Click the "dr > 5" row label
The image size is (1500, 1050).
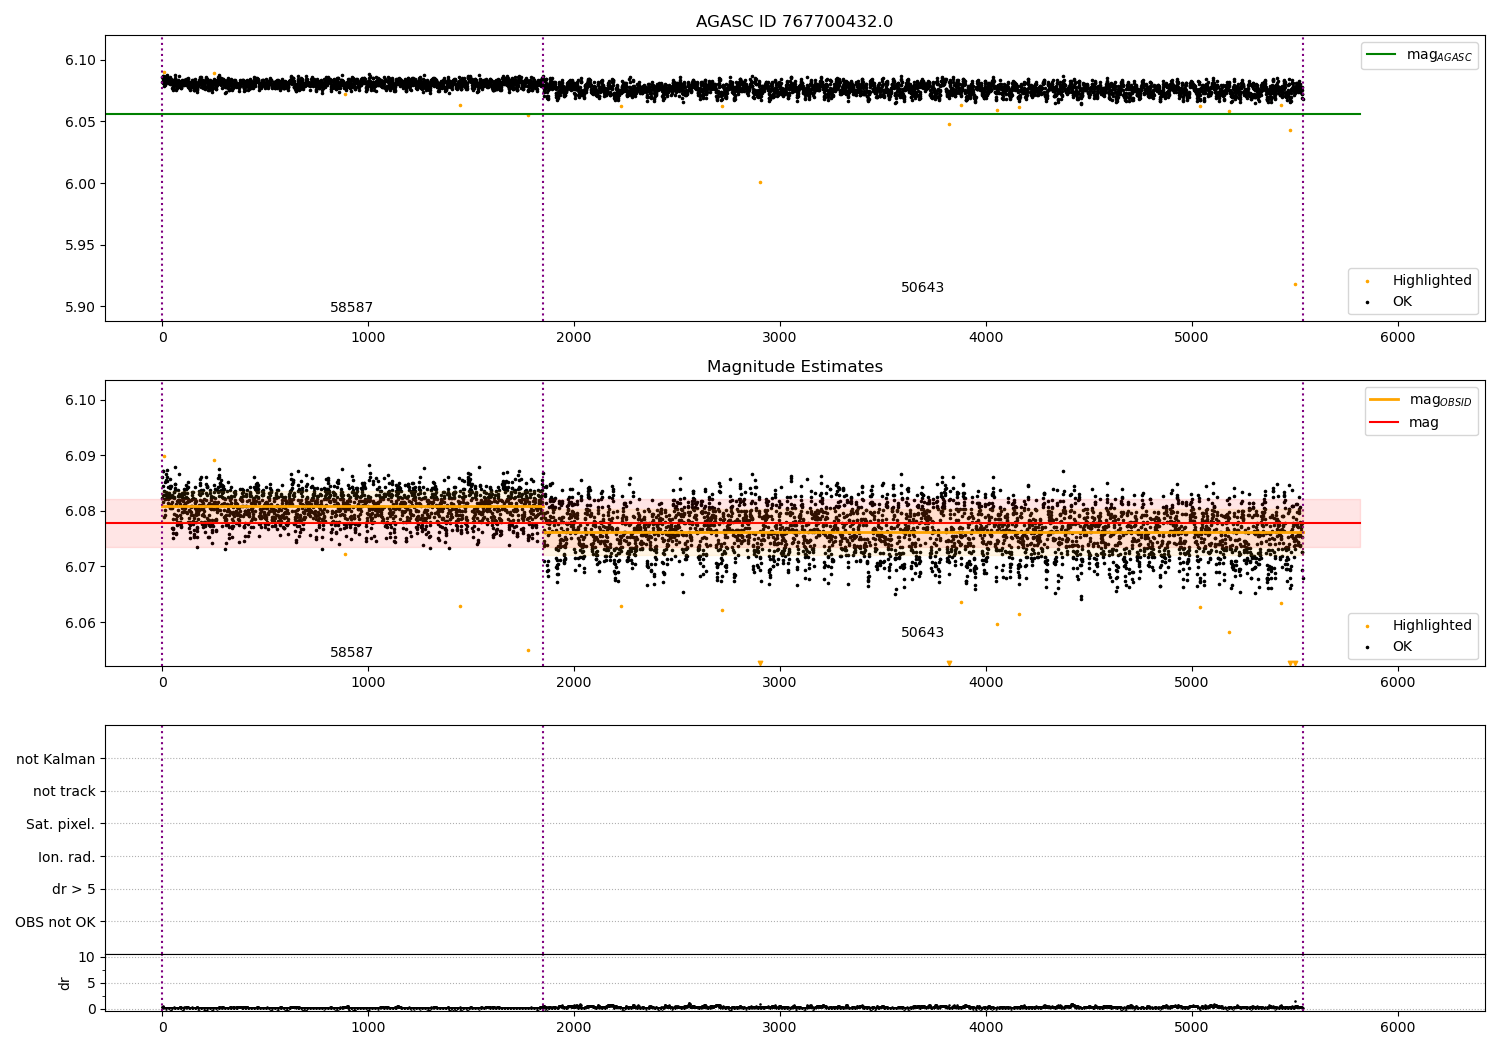pos(74,890)
